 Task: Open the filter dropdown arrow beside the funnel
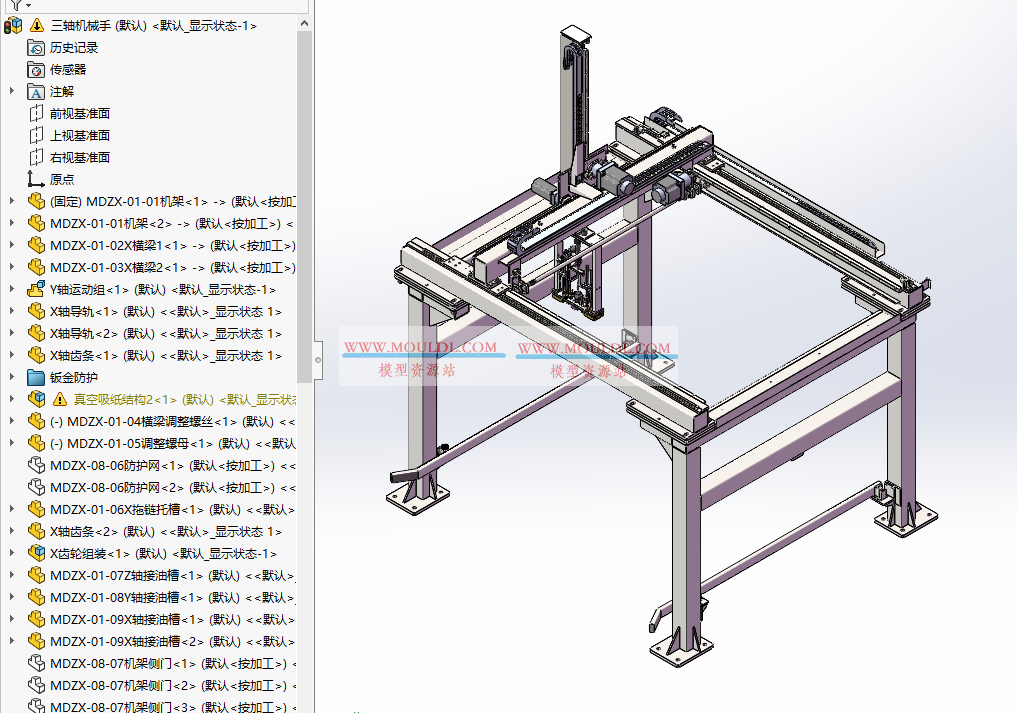pos(27,6)
